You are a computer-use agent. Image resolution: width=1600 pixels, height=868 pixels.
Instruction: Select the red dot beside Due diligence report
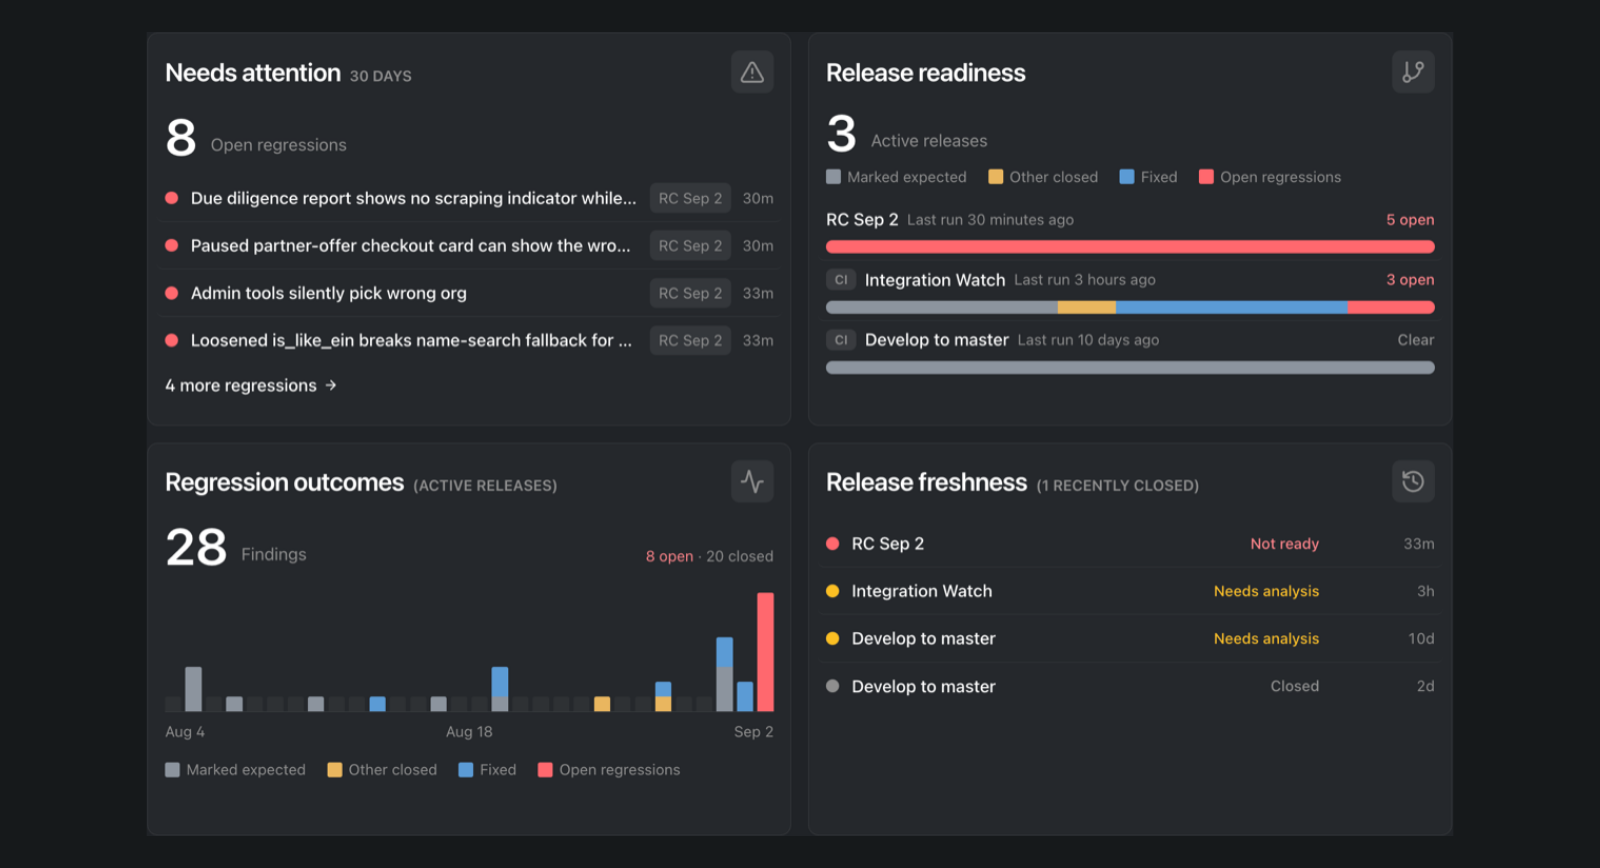(172, 198)
